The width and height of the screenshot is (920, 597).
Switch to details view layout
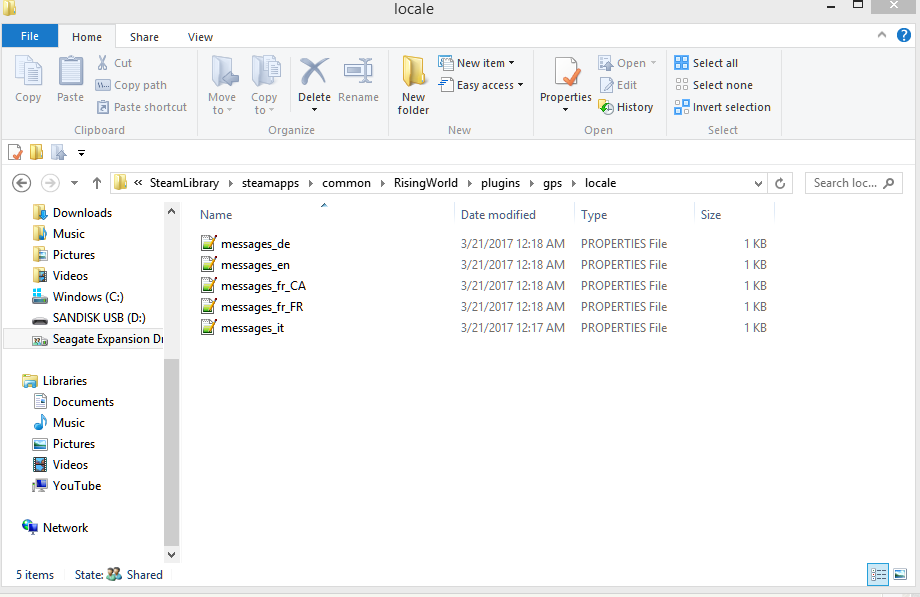(x=878, y=574)
